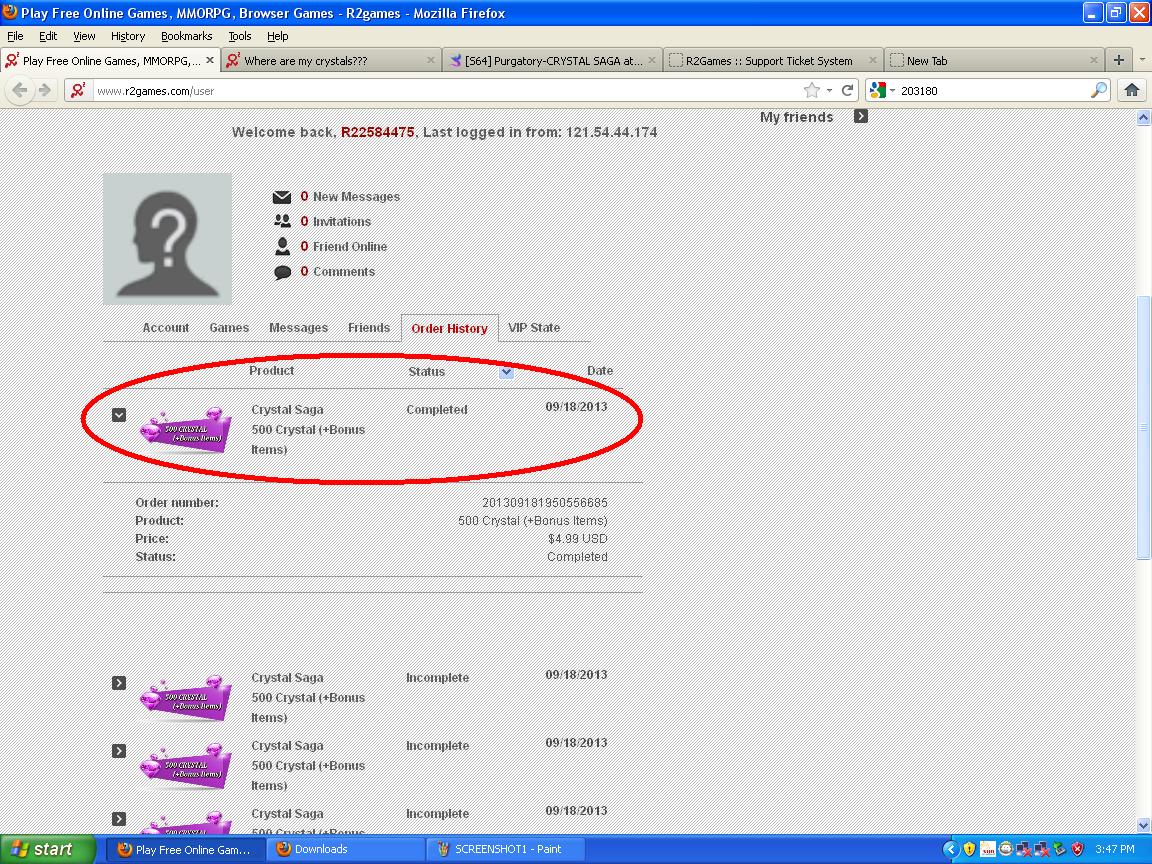Screen dimensions: 1152x864
Task: Click the page scroll-up arrow
Action: pos(1143,118)
